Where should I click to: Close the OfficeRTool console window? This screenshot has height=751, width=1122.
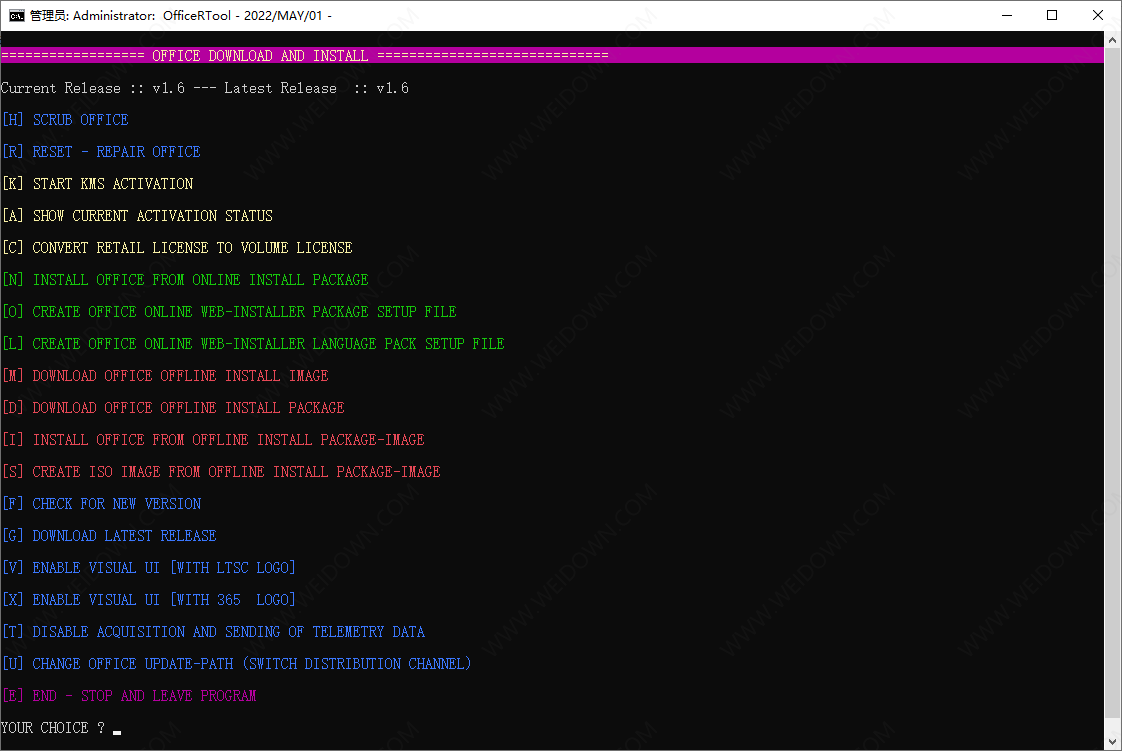point(1098,15)
